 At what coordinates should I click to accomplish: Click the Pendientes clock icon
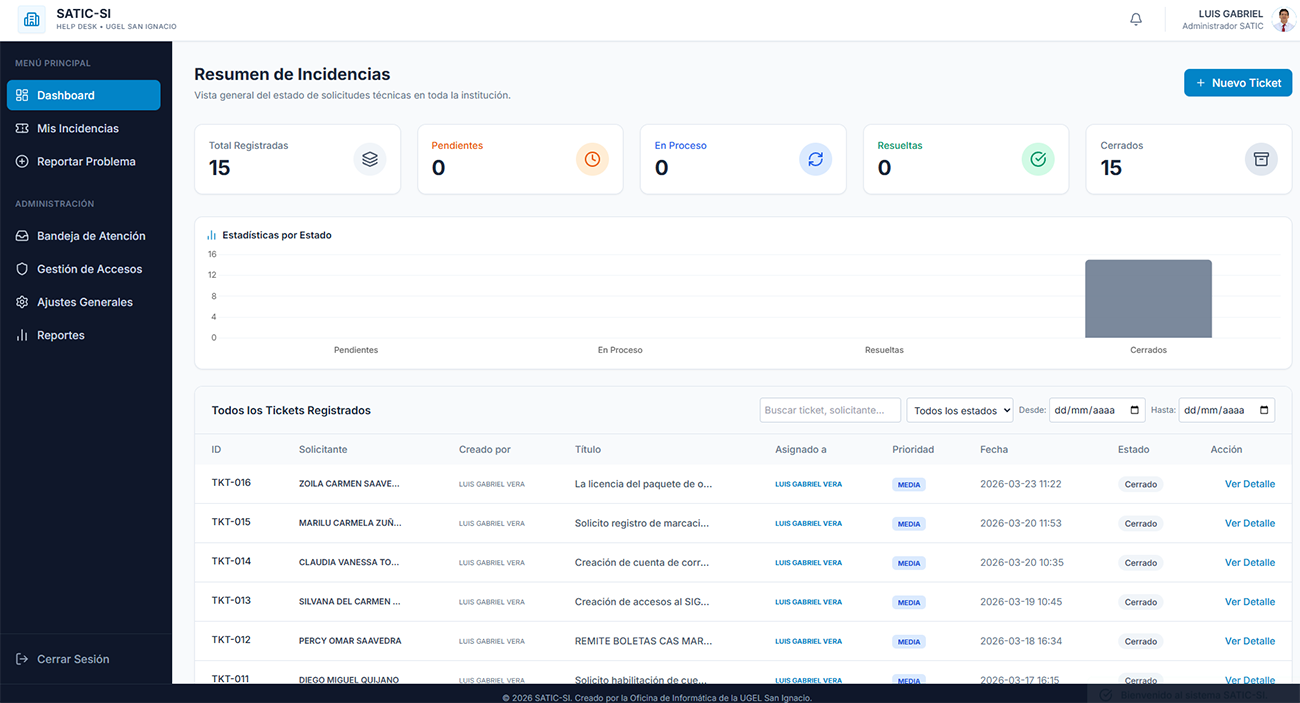click(x=592, y=159)
